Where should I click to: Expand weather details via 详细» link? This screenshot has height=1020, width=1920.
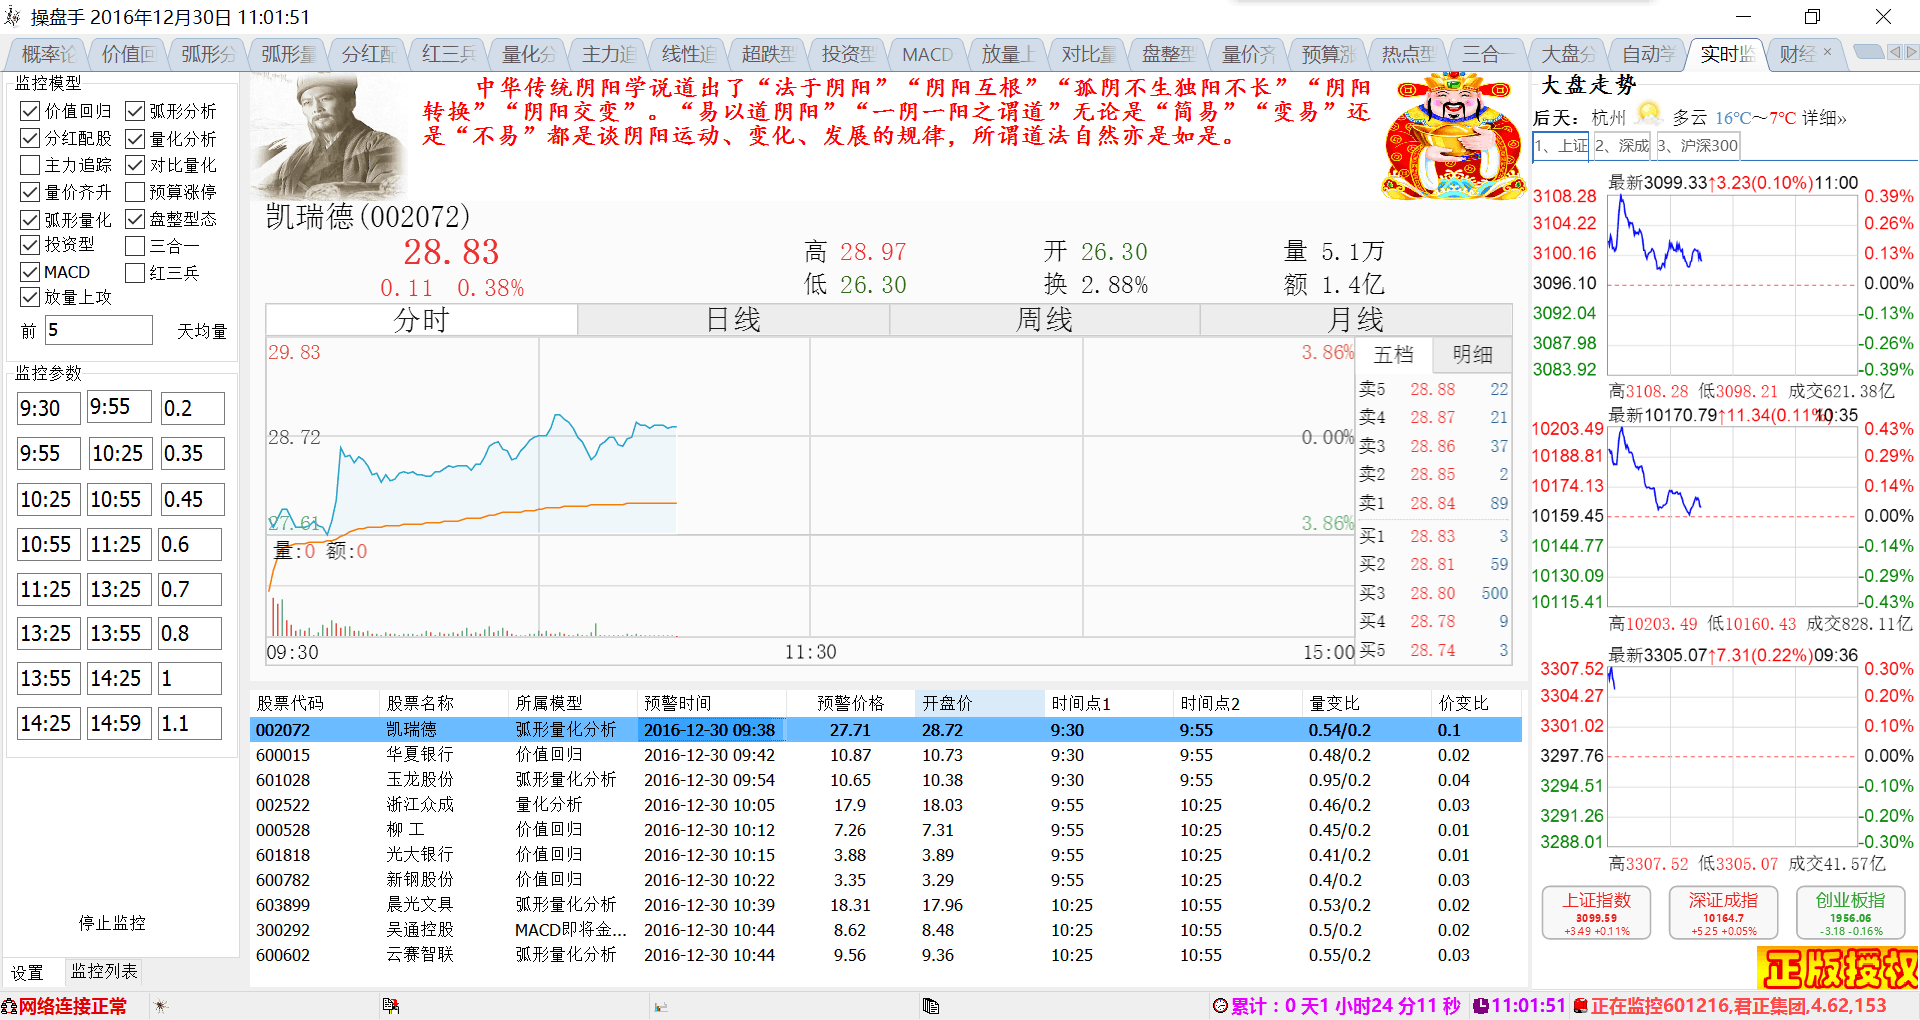pyautogui.click(x=1824, y=118)
